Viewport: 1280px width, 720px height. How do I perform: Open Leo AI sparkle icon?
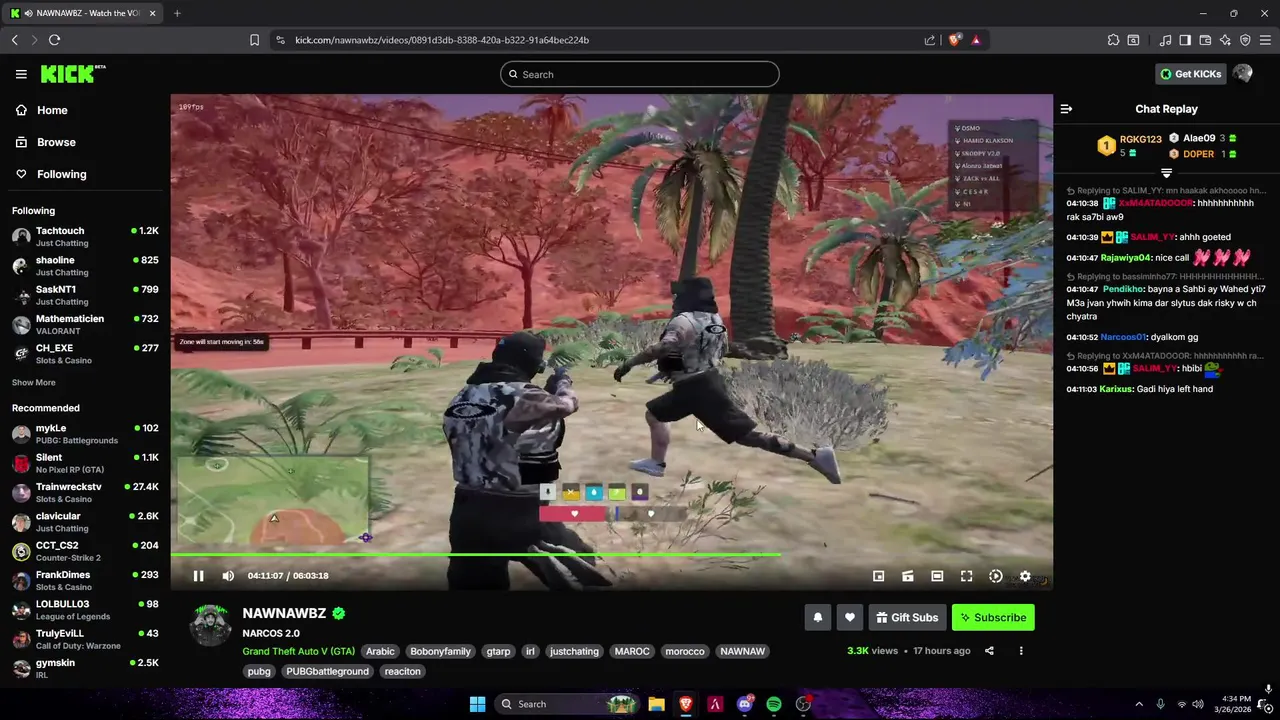[x=1225, y=40]
